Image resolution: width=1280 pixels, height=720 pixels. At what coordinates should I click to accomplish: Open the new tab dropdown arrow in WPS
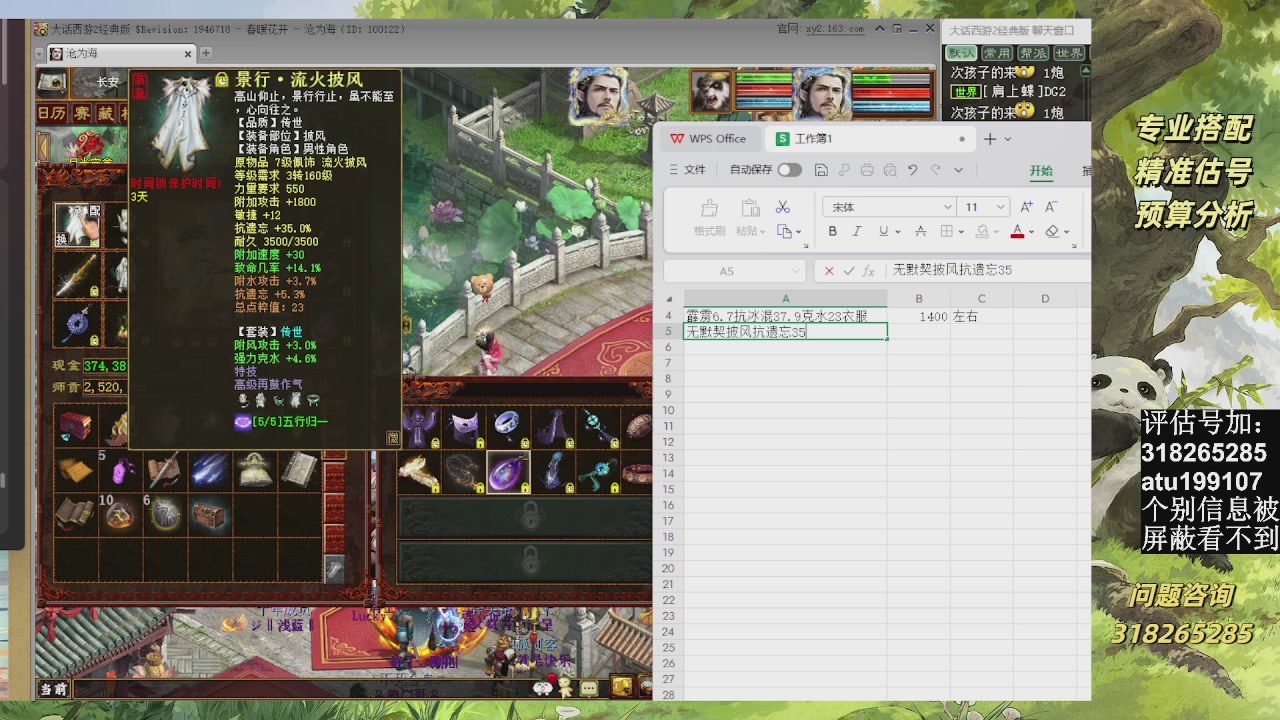coord(1007,139)
